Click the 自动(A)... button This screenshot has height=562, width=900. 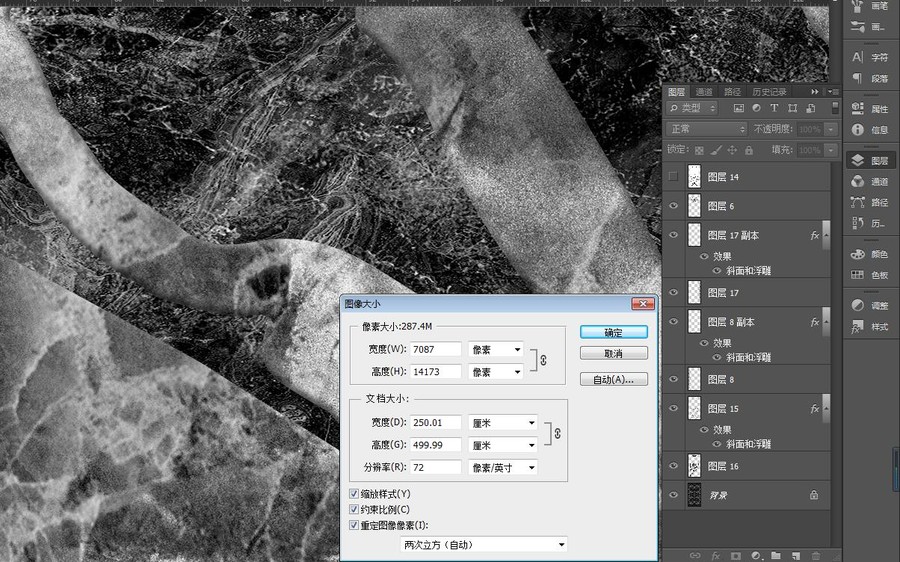[614, 379]
